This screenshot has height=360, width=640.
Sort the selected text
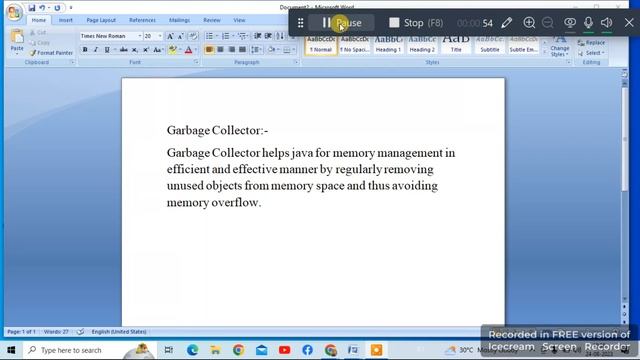pos(280,36)
